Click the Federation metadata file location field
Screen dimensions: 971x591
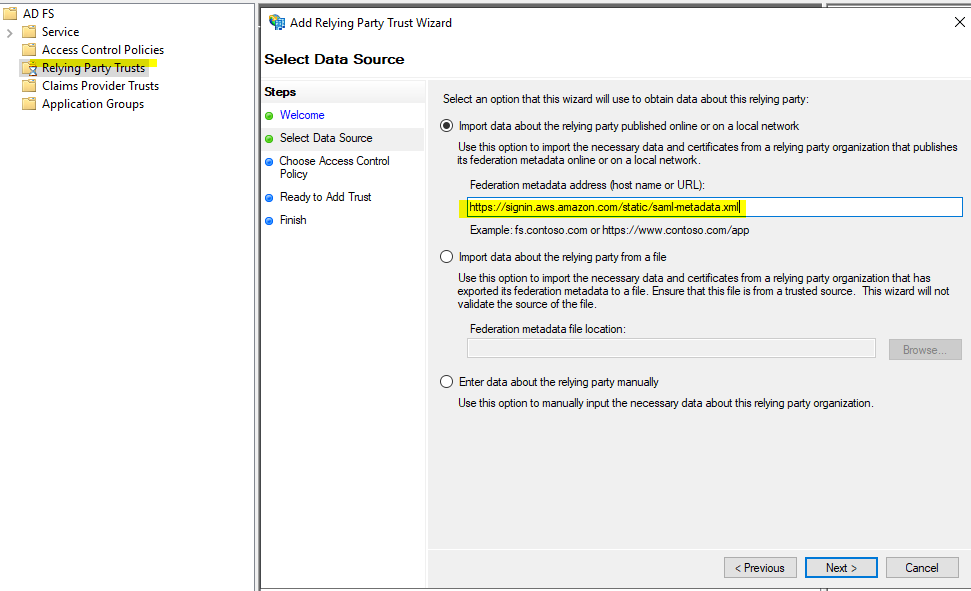point(671,348)
